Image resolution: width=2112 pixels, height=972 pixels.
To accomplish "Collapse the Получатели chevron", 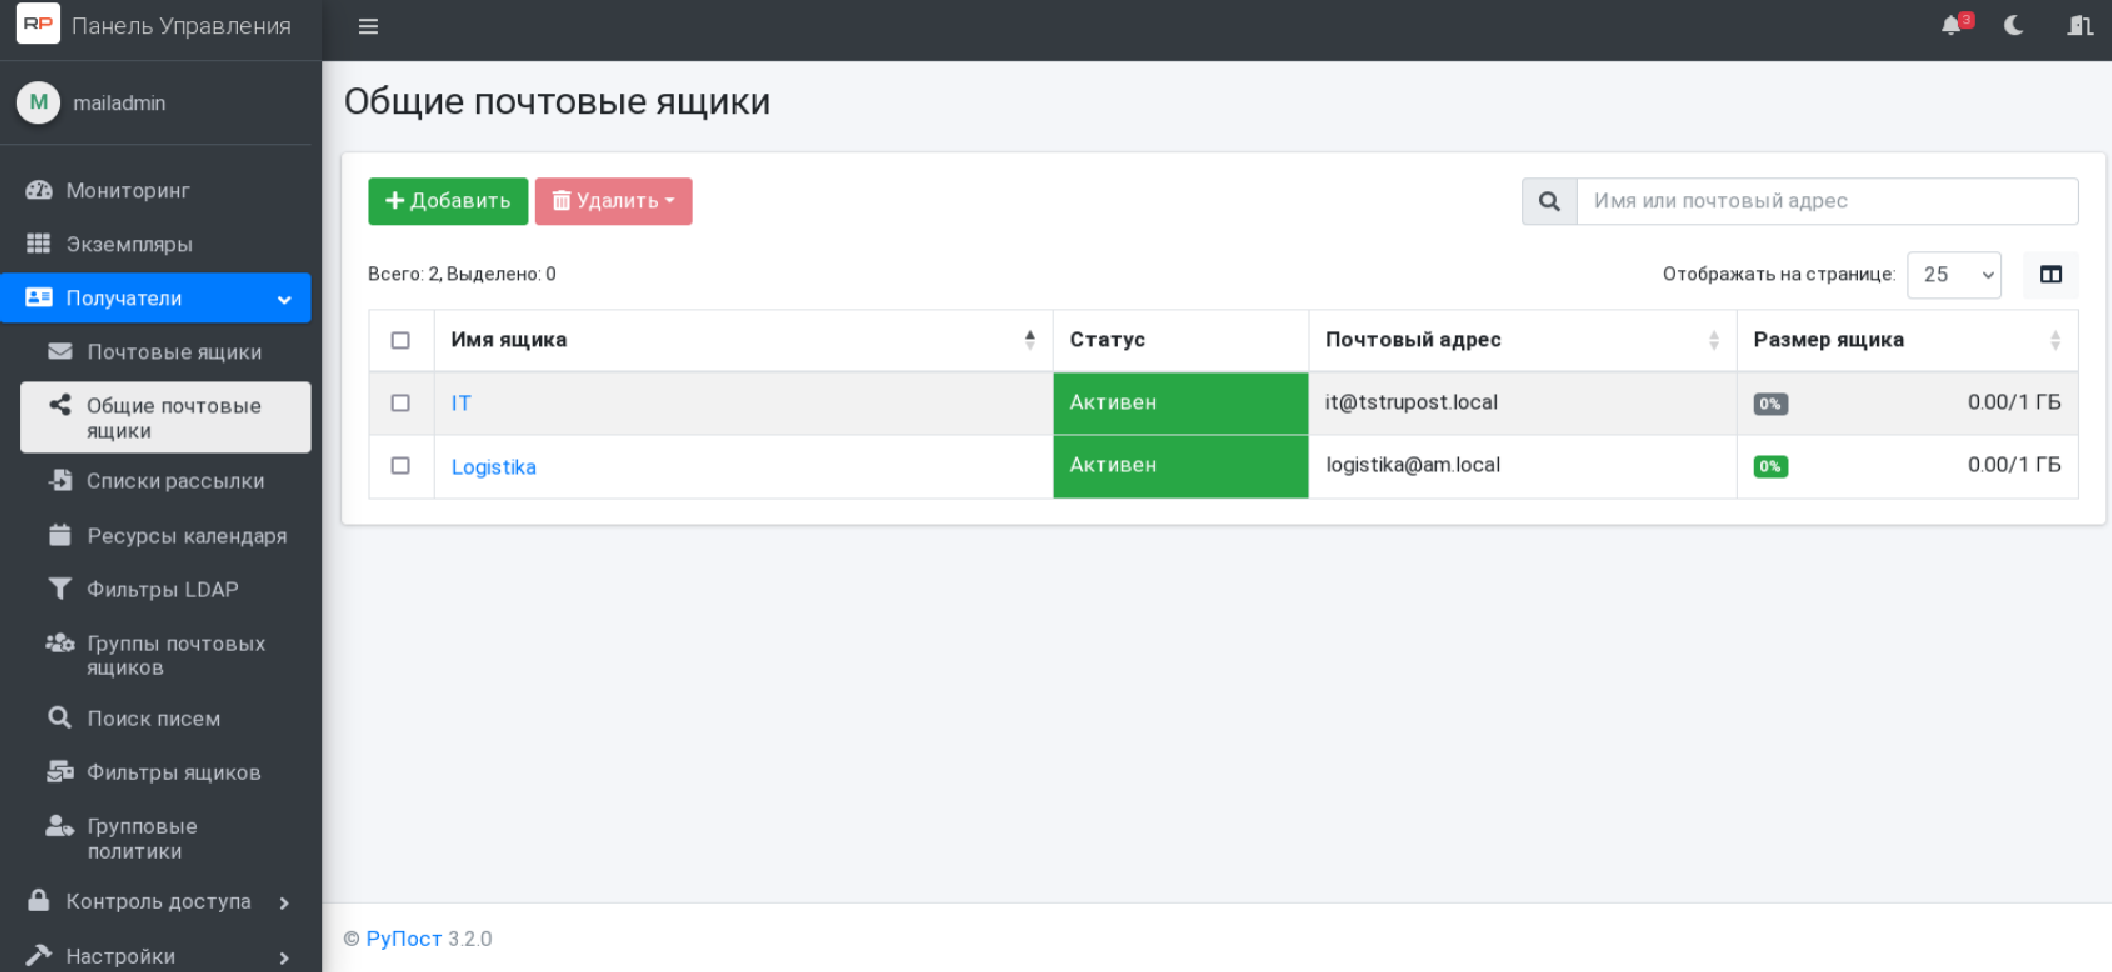I will click(284, 299).
